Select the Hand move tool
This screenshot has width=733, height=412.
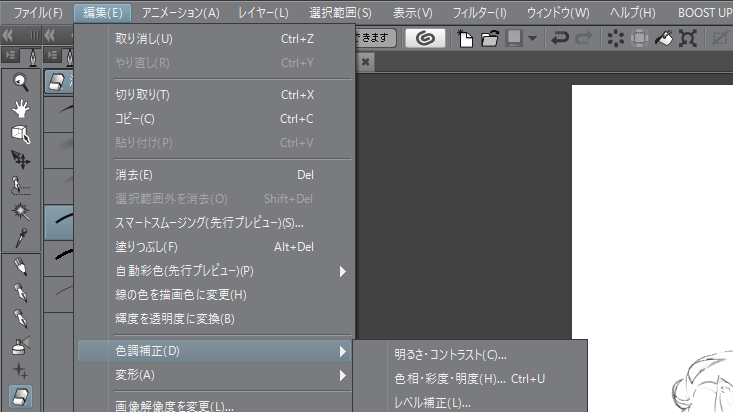[x=21, y=107]
